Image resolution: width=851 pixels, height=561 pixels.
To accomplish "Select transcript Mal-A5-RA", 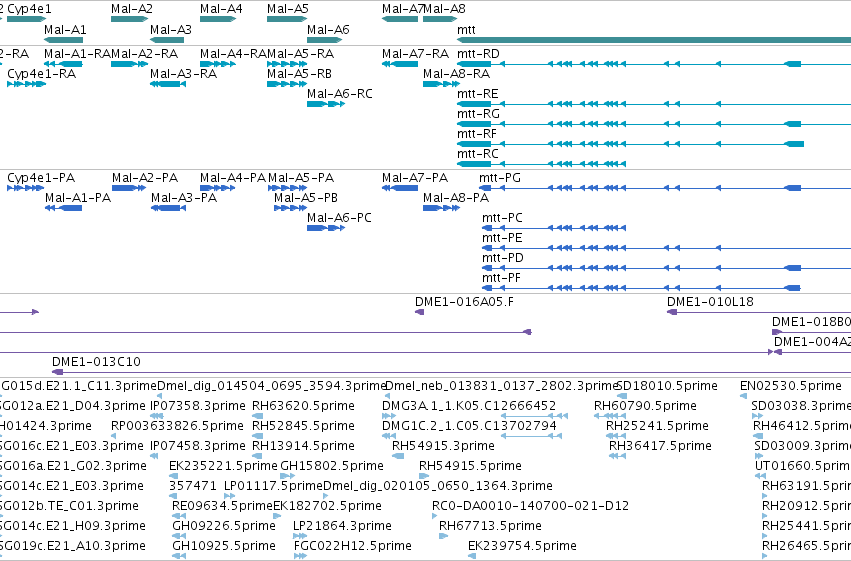I will 287,64.
